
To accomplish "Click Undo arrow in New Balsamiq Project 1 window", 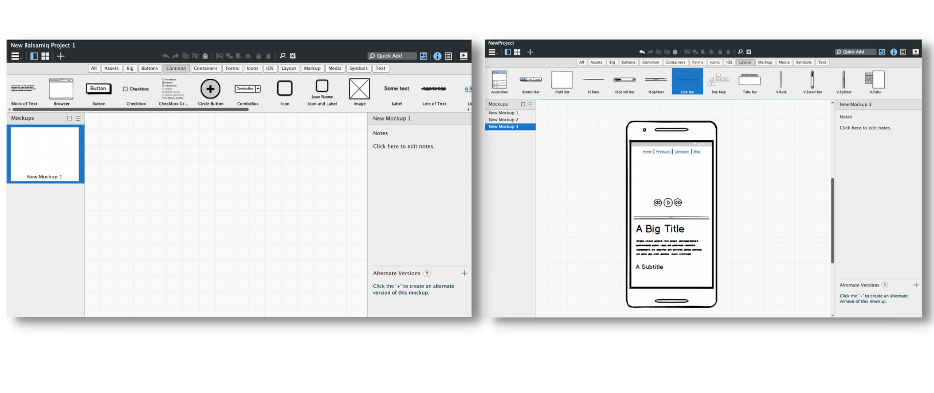I will [x=166, y=56].
